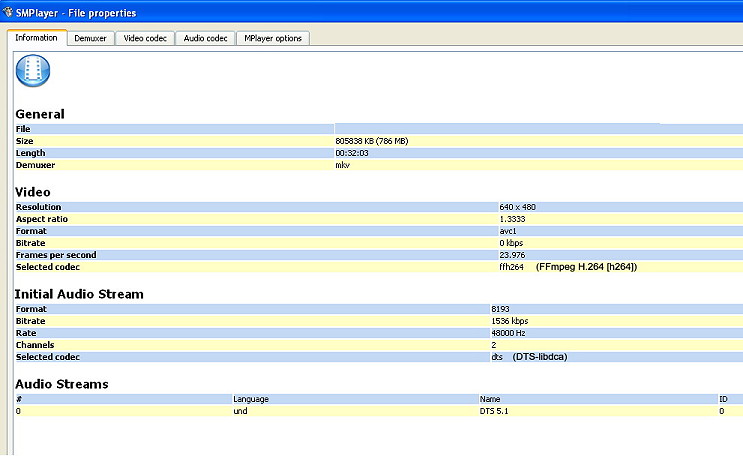The width and height of the screenshot is (743, 456).
Task: Click the File row label
Action: pyautogui.click(x=23, y=129)
